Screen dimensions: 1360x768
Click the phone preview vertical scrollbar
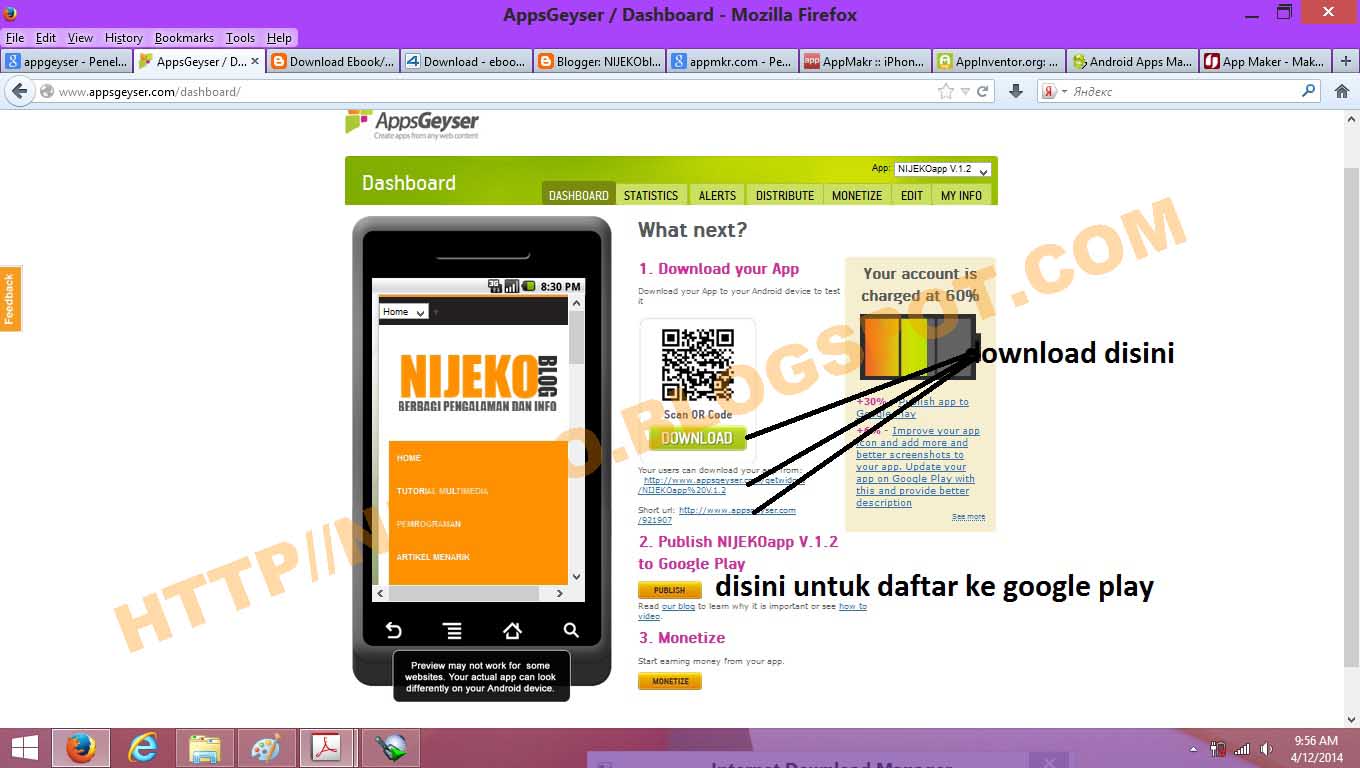pyautogui.click(x=576, y=442)
